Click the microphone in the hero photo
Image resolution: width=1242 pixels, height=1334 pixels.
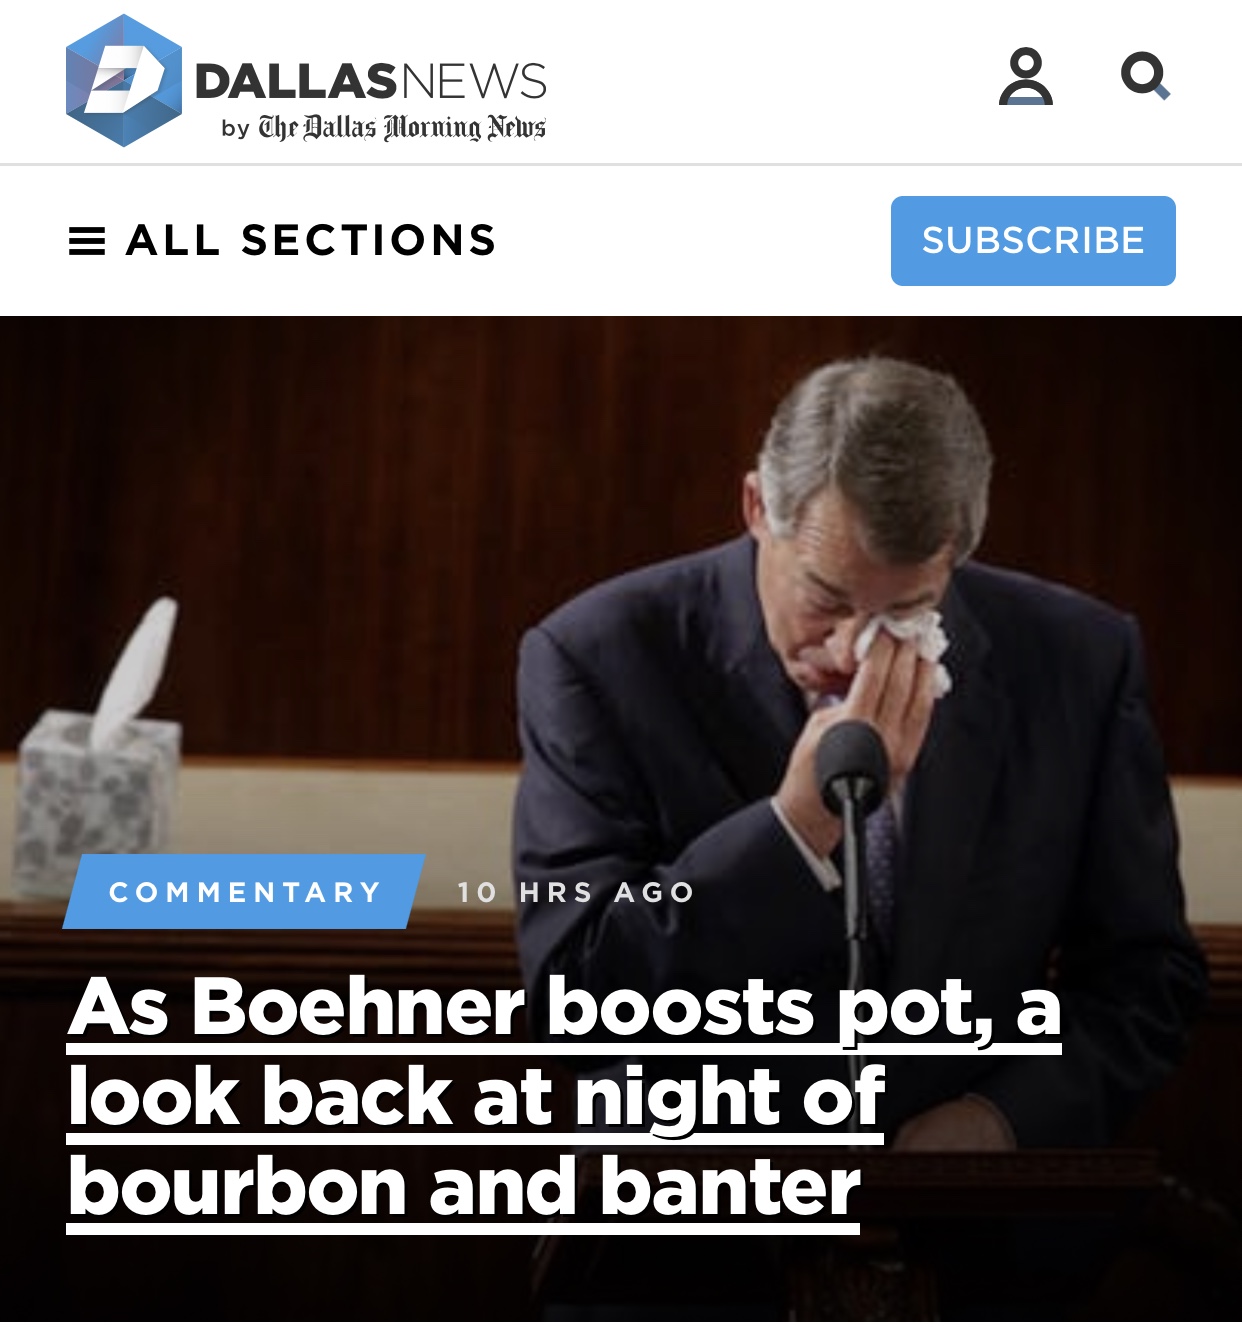coord(851,770)
